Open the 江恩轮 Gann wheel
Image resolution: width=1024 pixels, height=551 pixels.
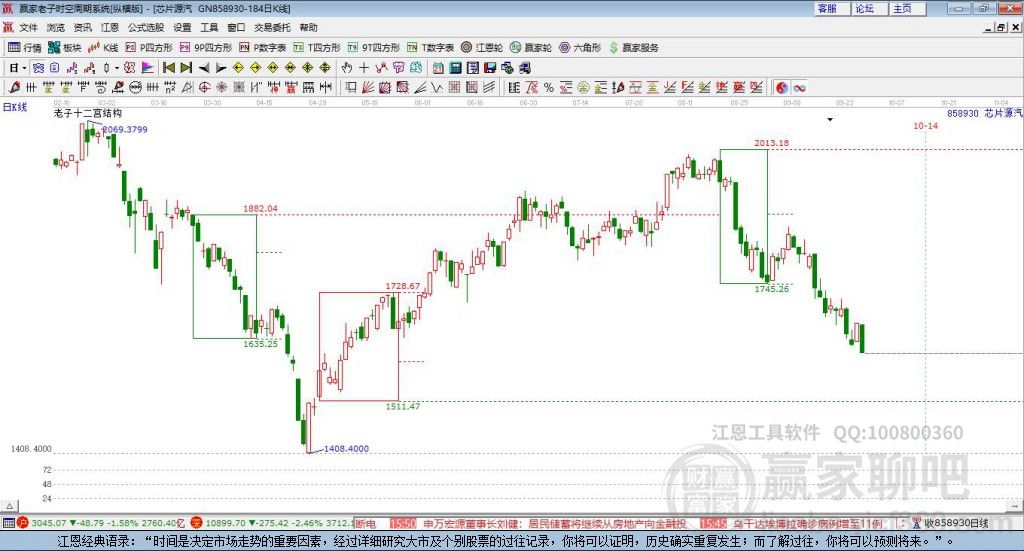482,48
